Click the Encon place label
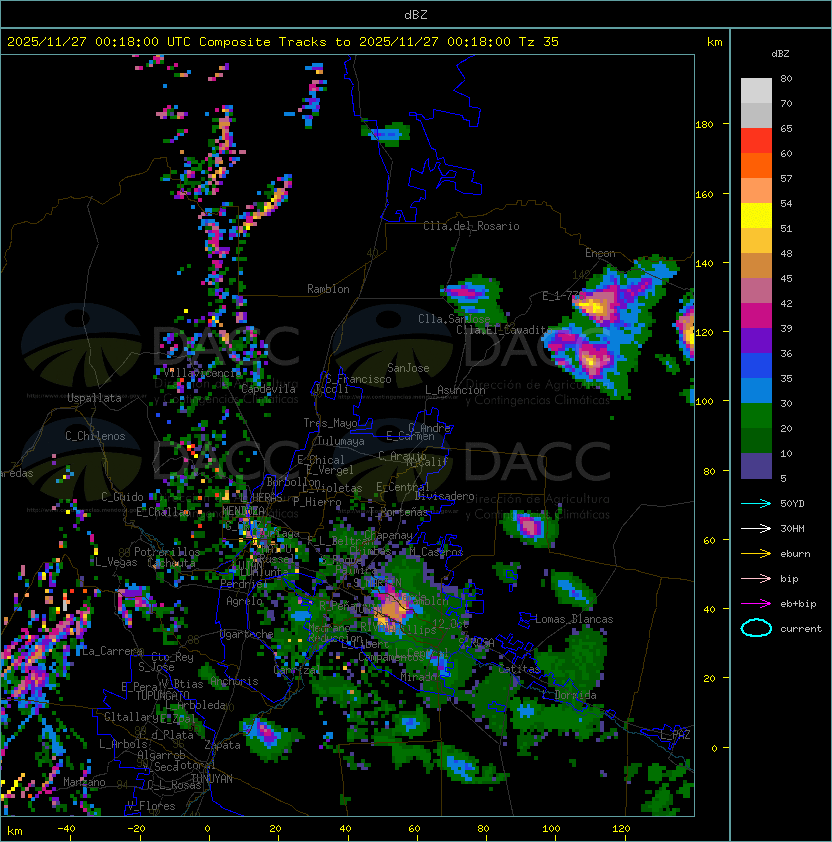This screenshot has height=842, width=832. 600,253
